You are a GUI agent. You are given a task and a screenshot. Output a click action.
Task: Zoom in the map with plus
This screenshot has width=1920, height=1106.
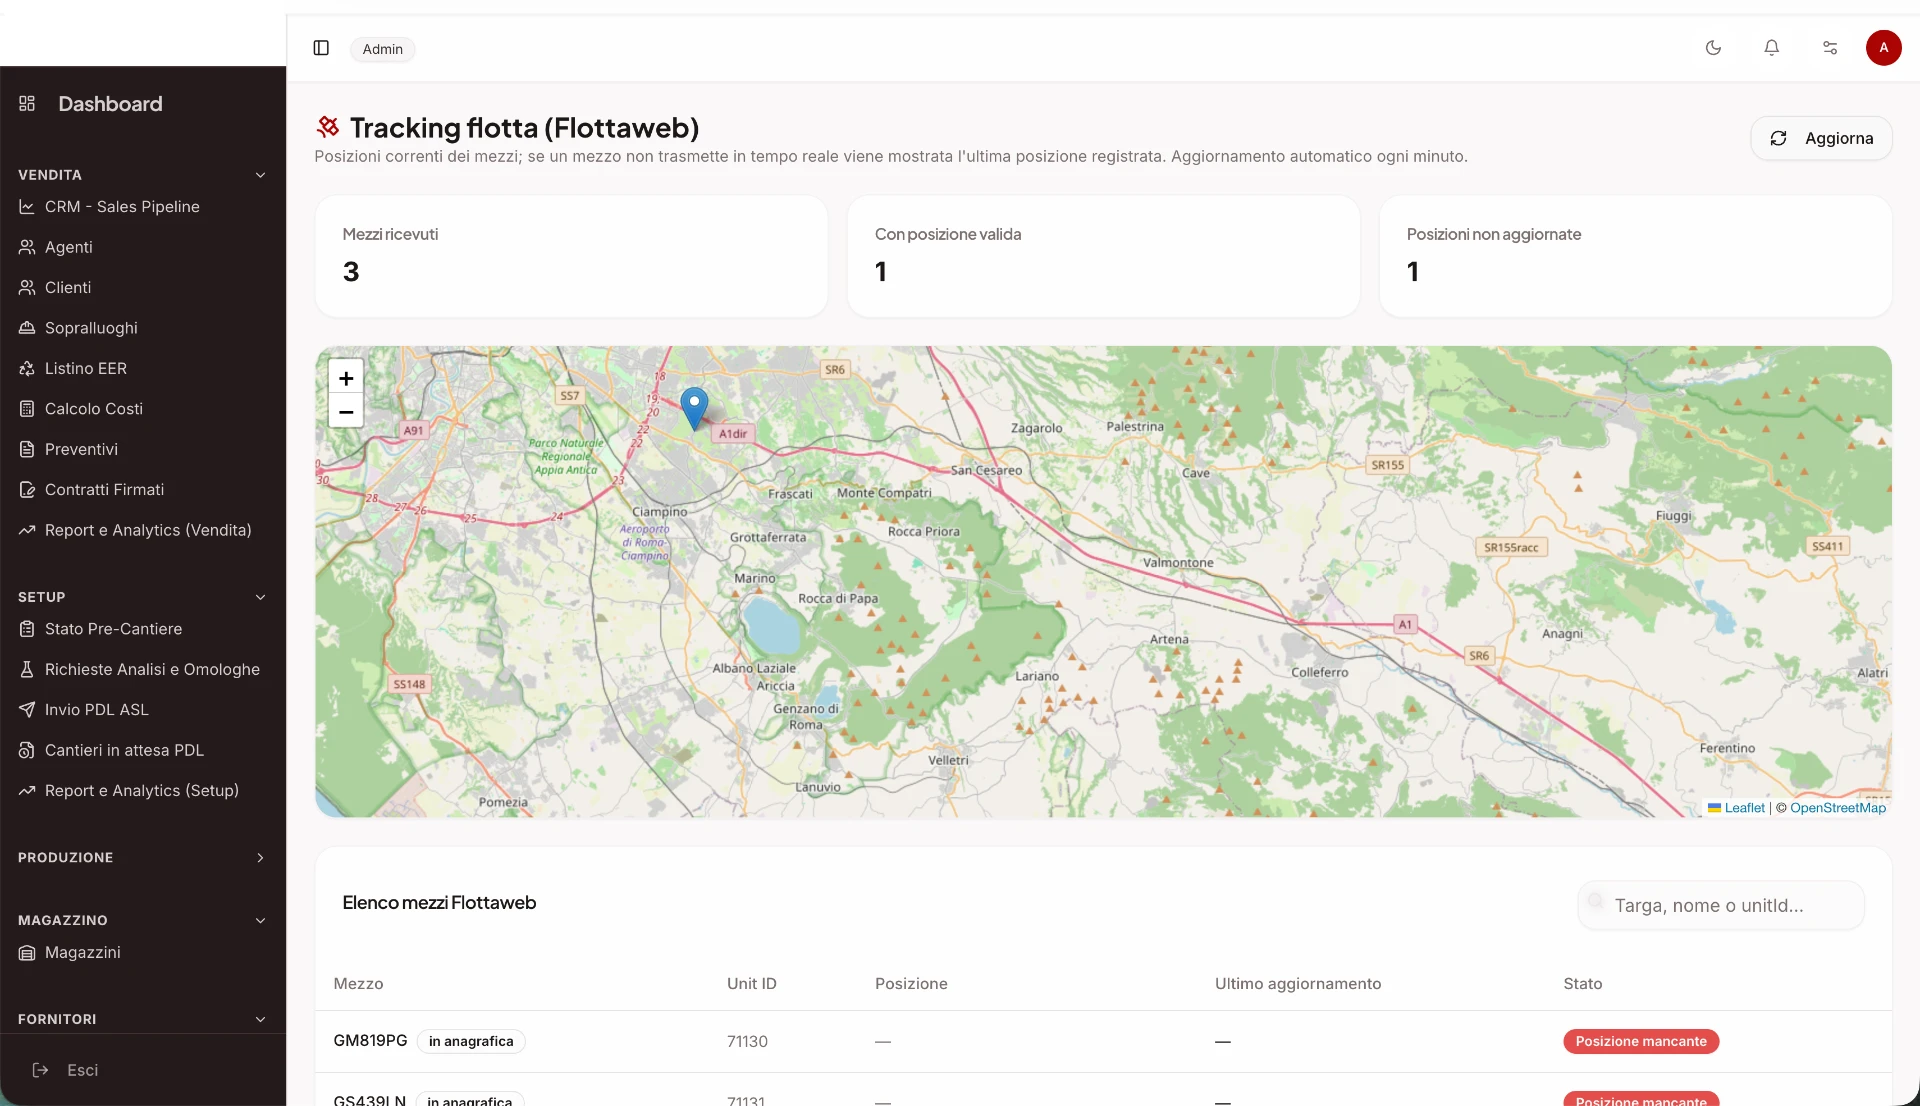(x=346, y=378)
